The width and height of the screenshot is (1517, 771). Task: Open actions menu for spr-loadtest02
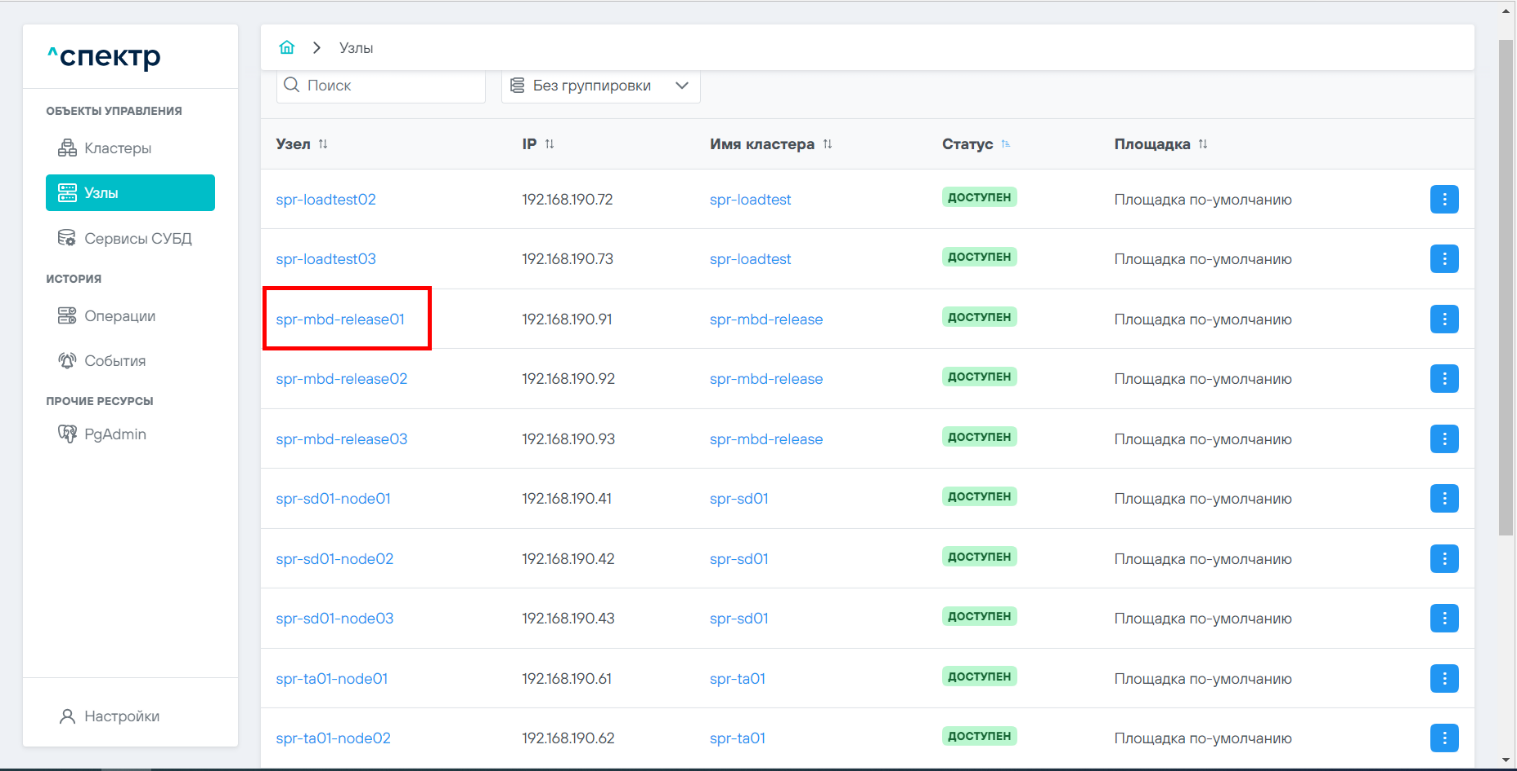click(x=1444, y=200)
